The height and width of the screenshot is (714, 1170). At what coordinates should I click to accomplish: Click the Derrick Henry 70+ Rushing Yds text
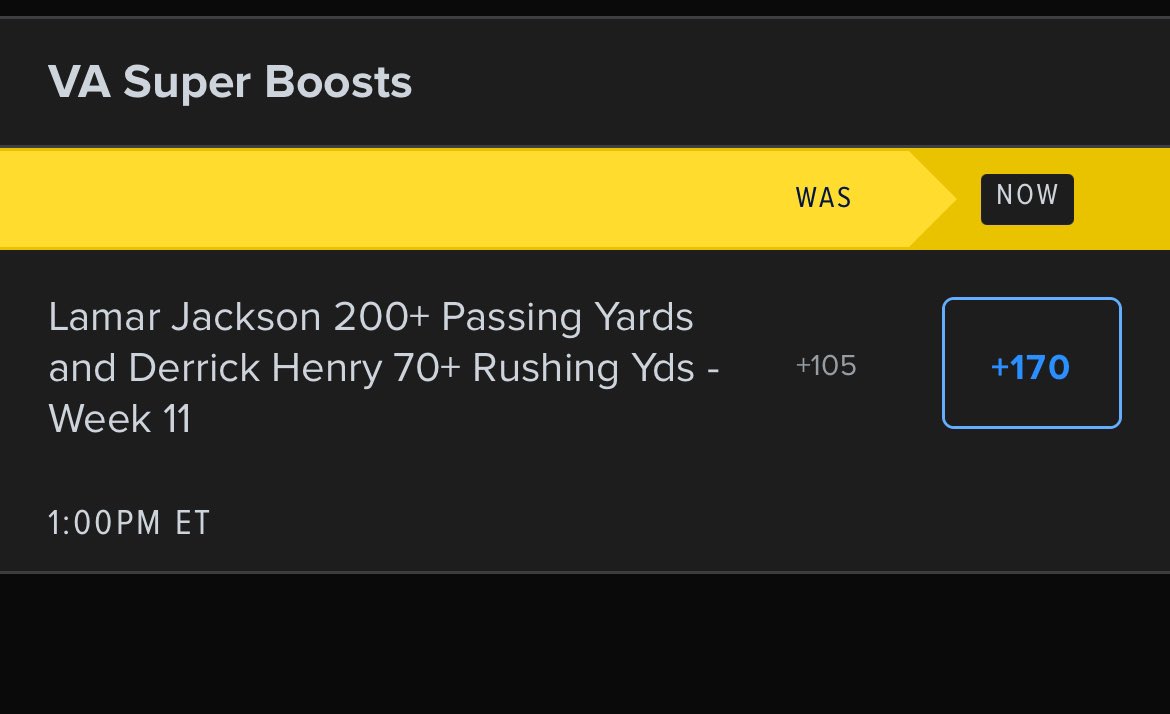coord(411,368)
